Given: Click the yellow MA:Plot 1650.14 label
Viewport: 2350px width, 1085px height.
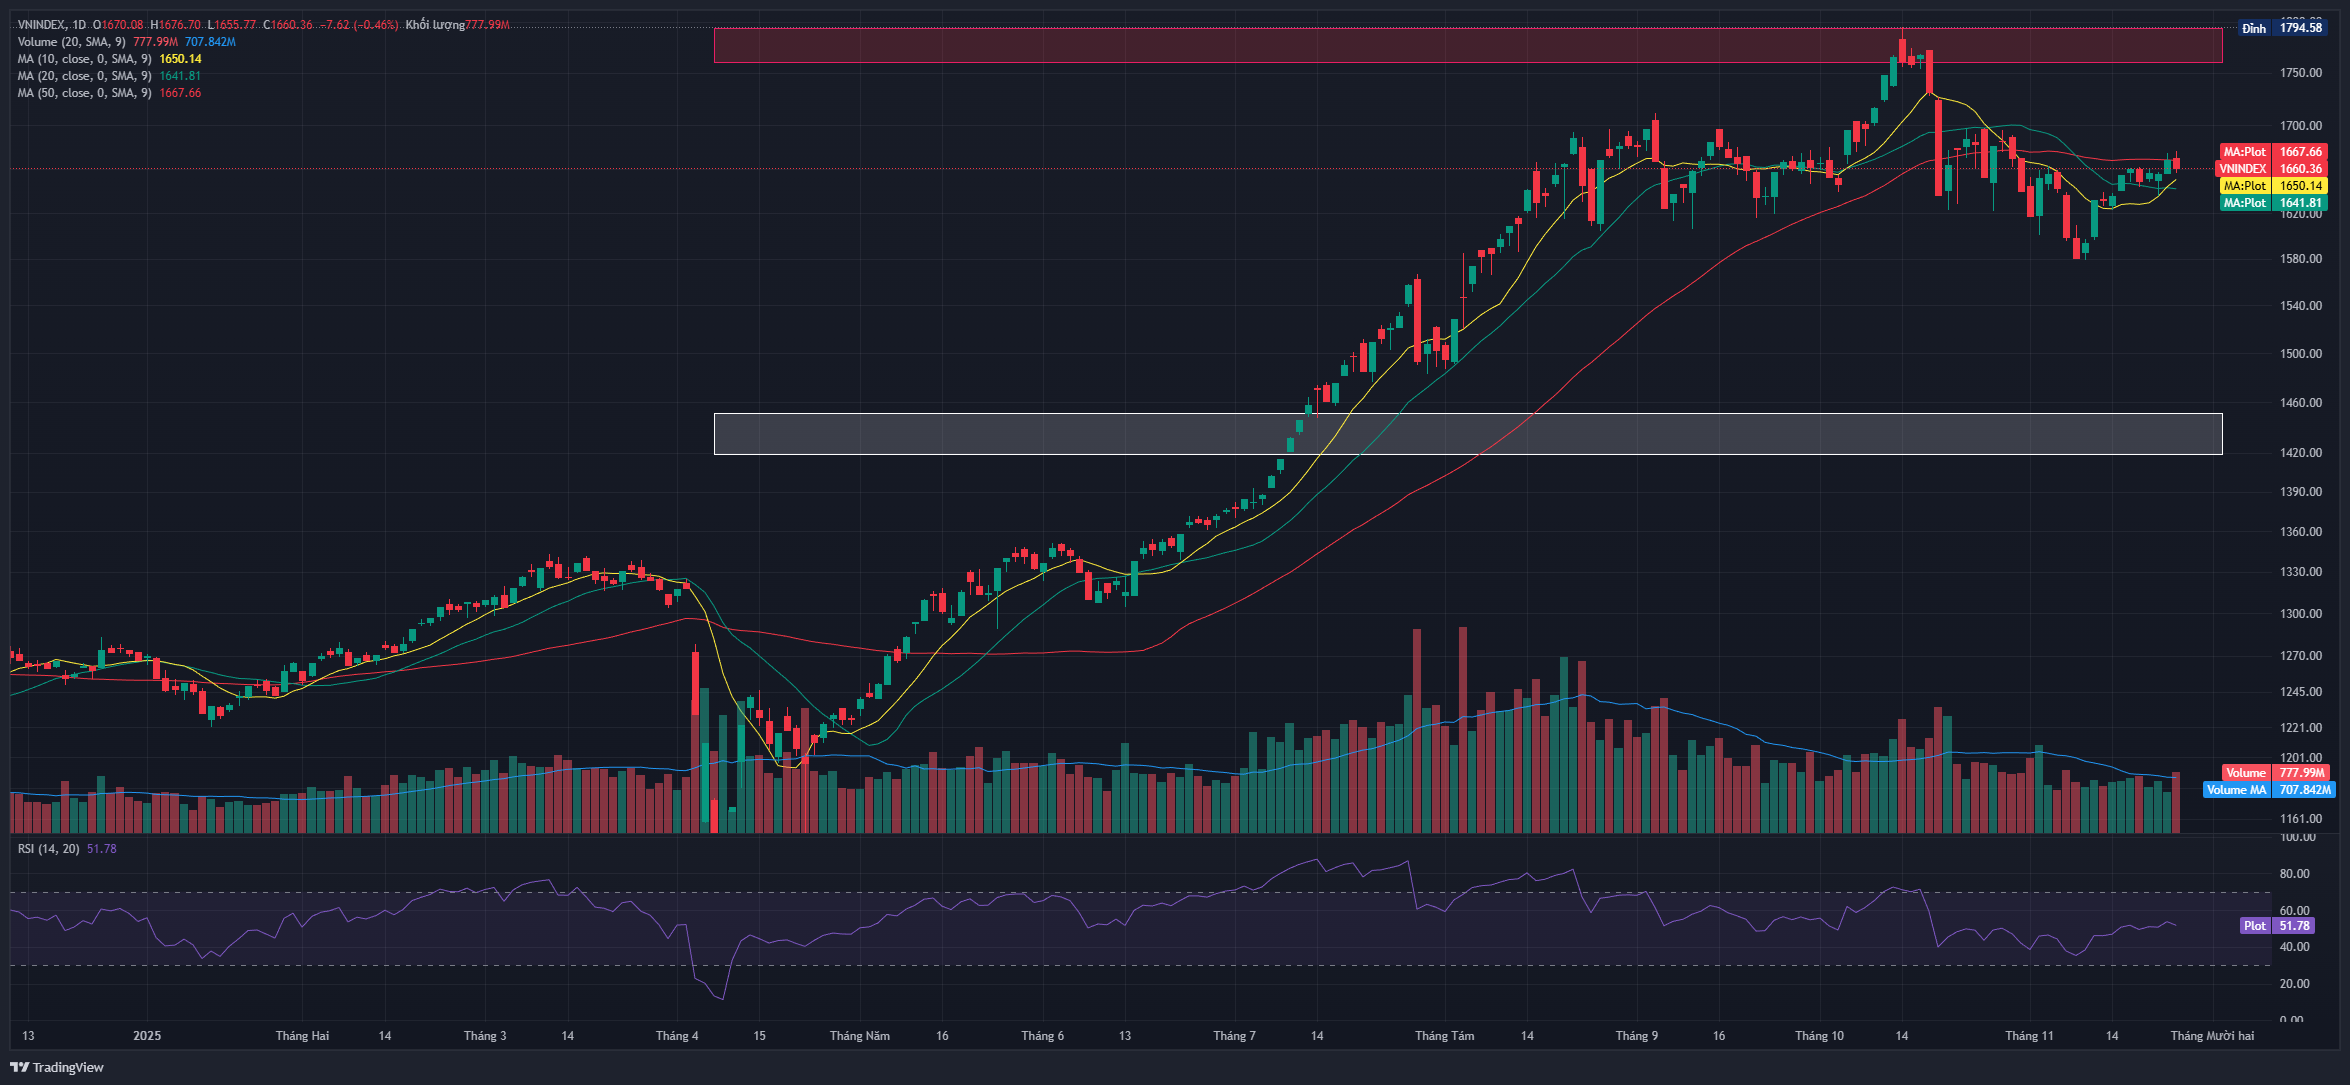Looking at the screenshot, I should [2272, 186].
